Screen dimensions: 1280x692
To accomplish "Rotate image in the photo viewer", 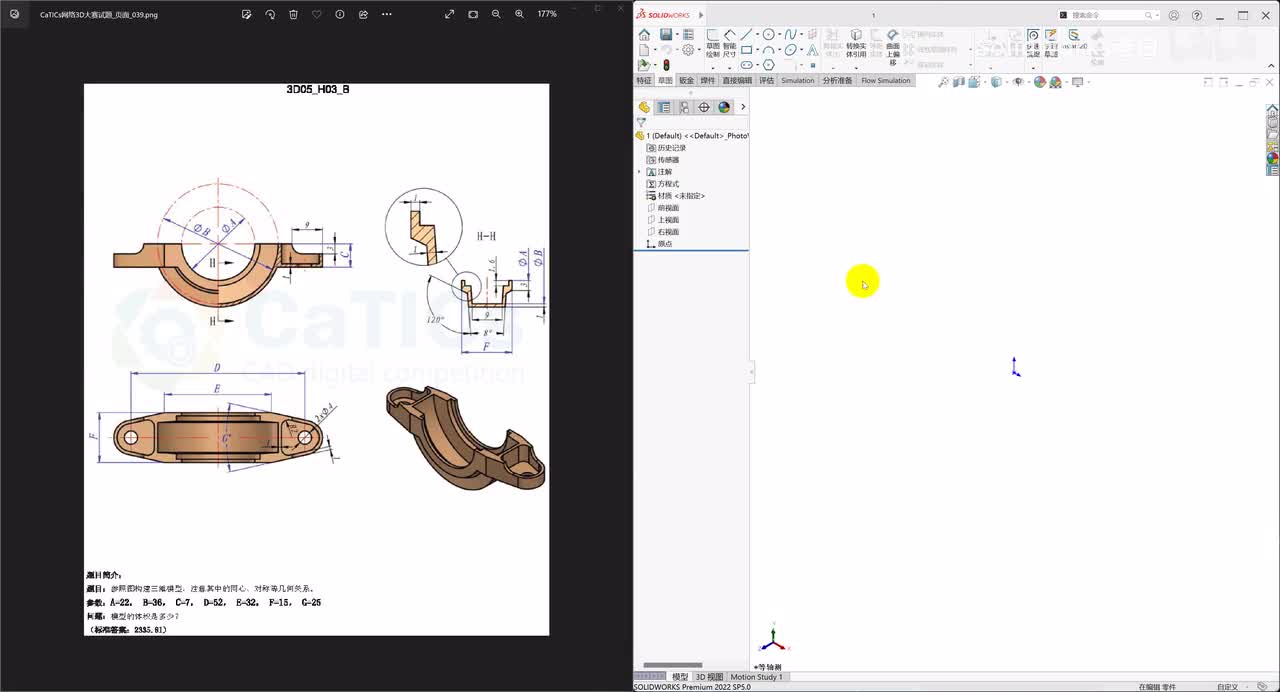I will coord(270,14).
